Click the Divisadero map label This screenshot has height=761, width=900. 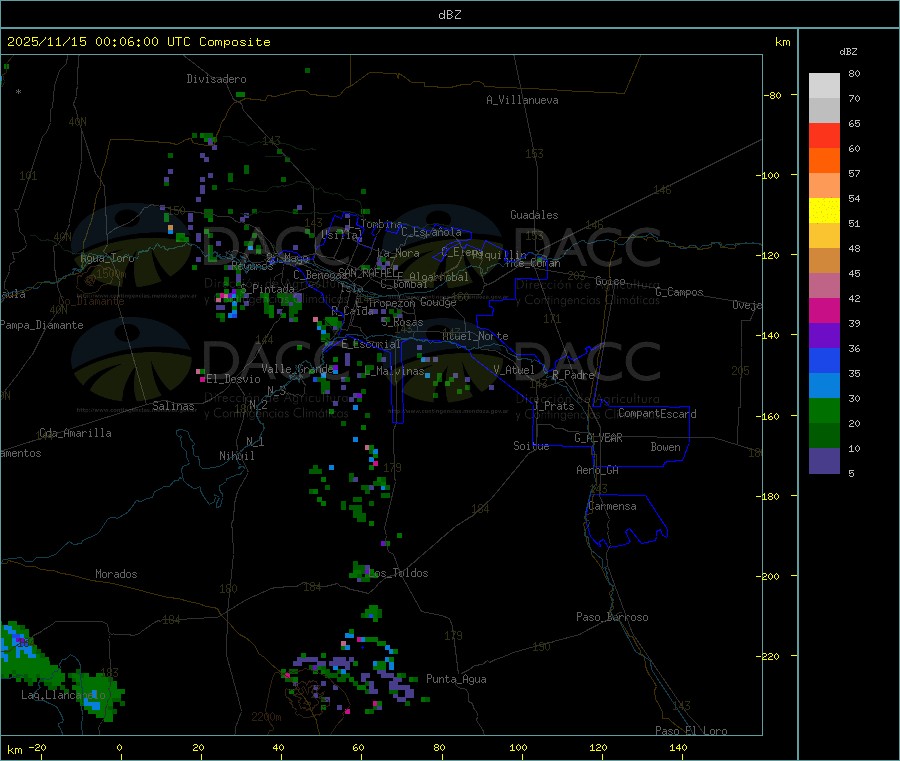click(216, 79)
